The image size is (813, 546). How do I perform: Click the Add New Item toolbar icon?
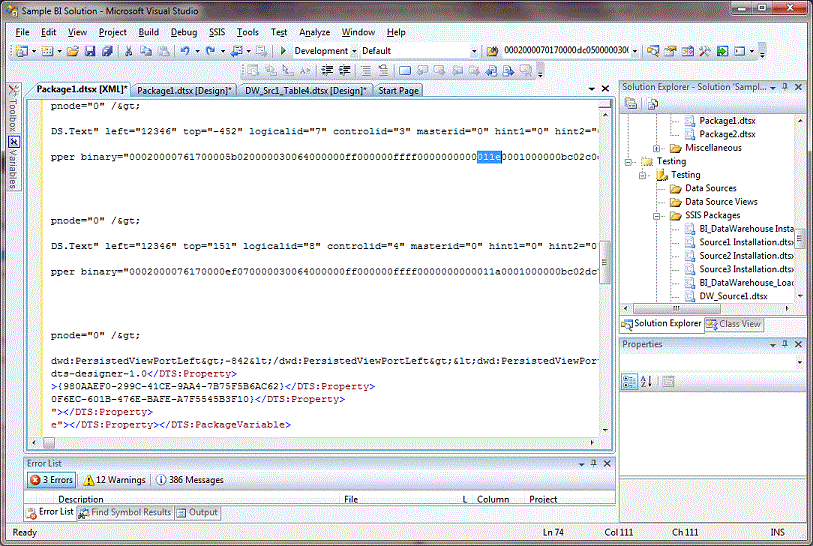tap(47, 51)
